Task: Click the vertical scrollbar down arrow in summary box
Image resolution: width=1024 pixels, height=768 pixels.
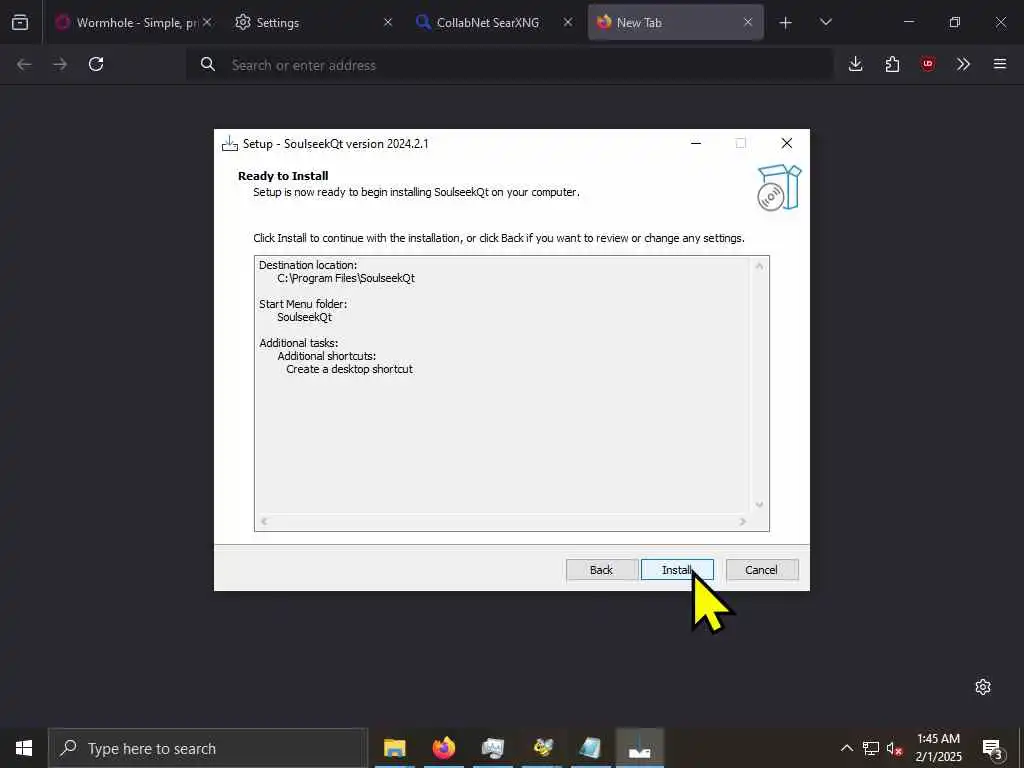Action: pyautogui.click(x=759, y=505)
